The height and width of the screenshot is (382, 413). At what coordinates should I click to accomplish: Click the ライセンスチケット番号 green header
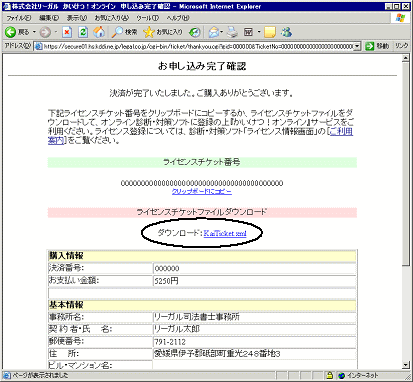point(202,162)
